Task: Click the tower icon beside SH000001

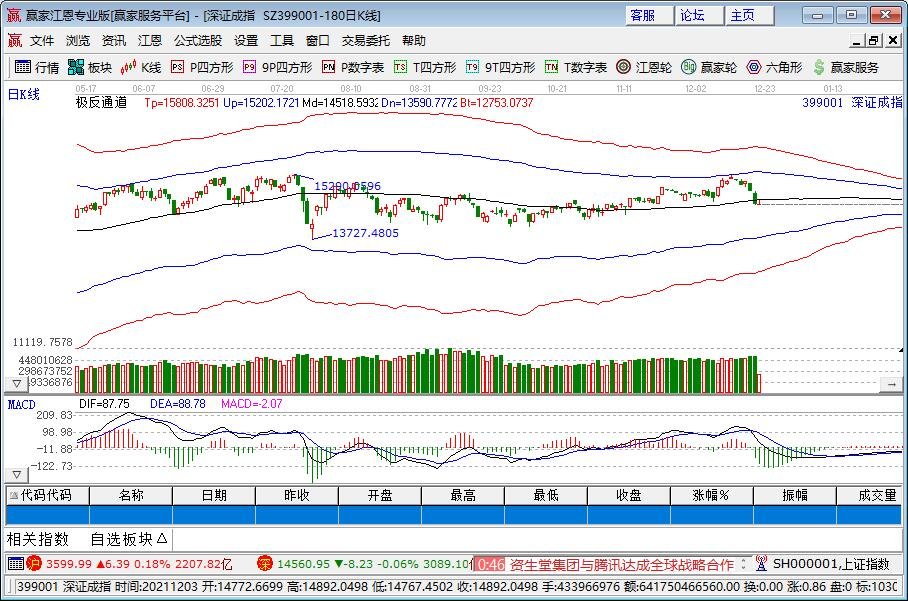Action: (x=761, y=563)
